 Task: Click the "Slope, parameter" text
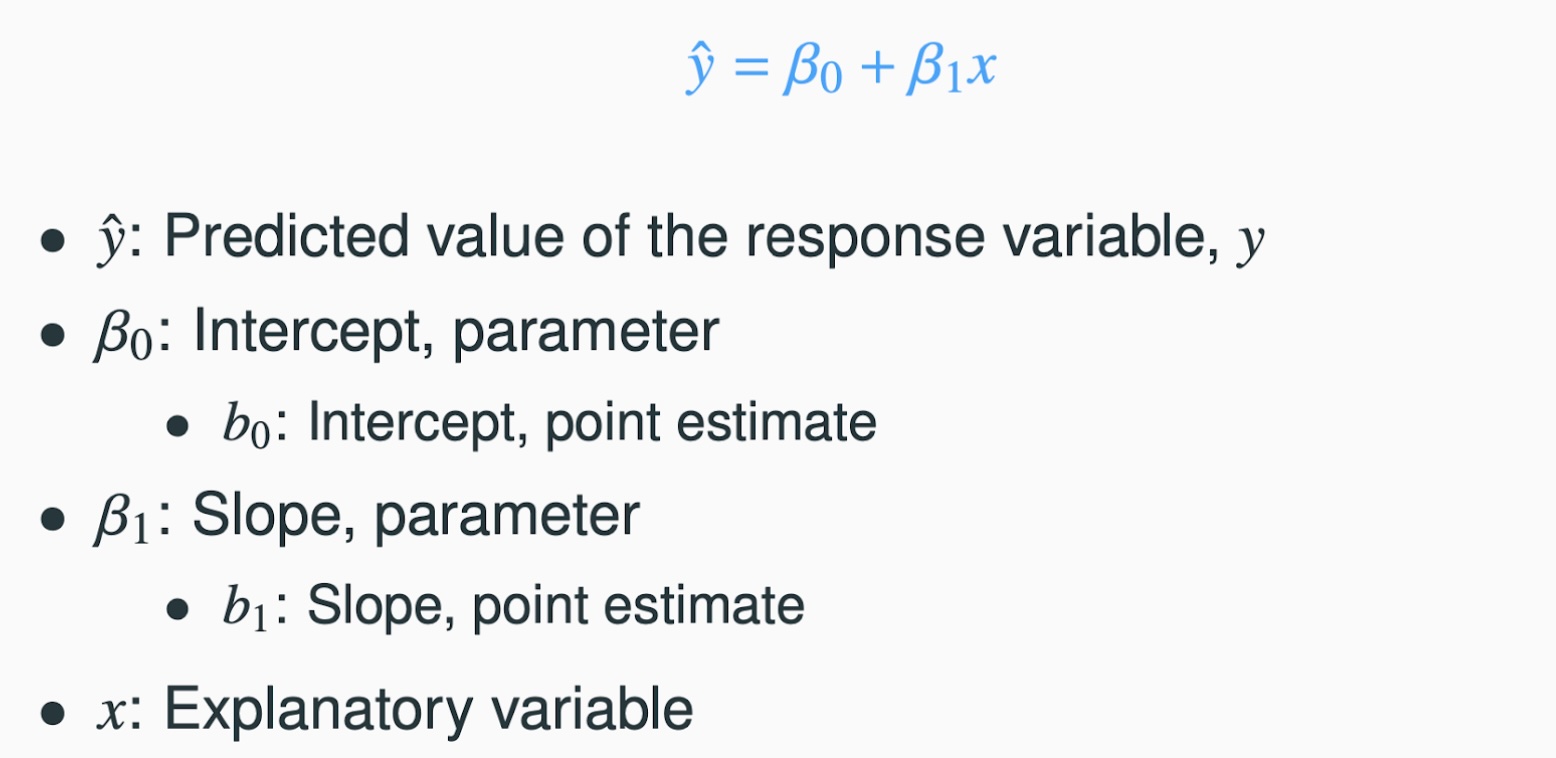(x=415, y=514)
